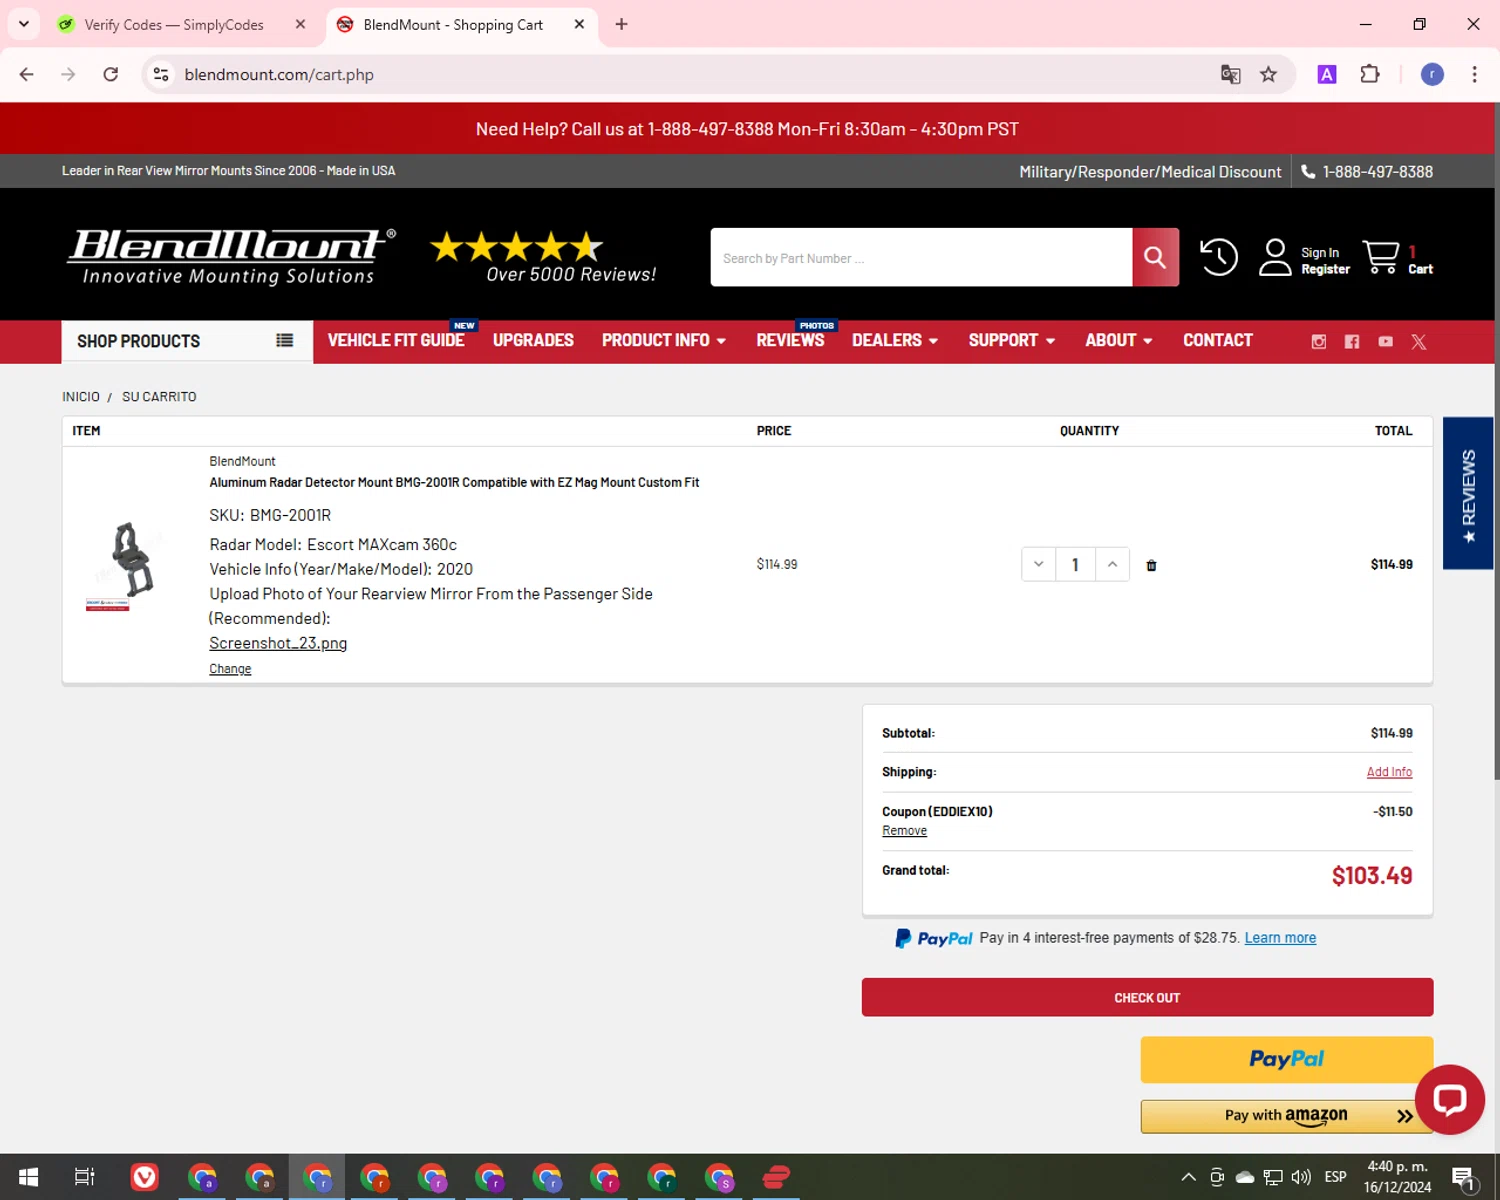
Task: Open Upgrades menu item
Action: [x=533, y=341]
